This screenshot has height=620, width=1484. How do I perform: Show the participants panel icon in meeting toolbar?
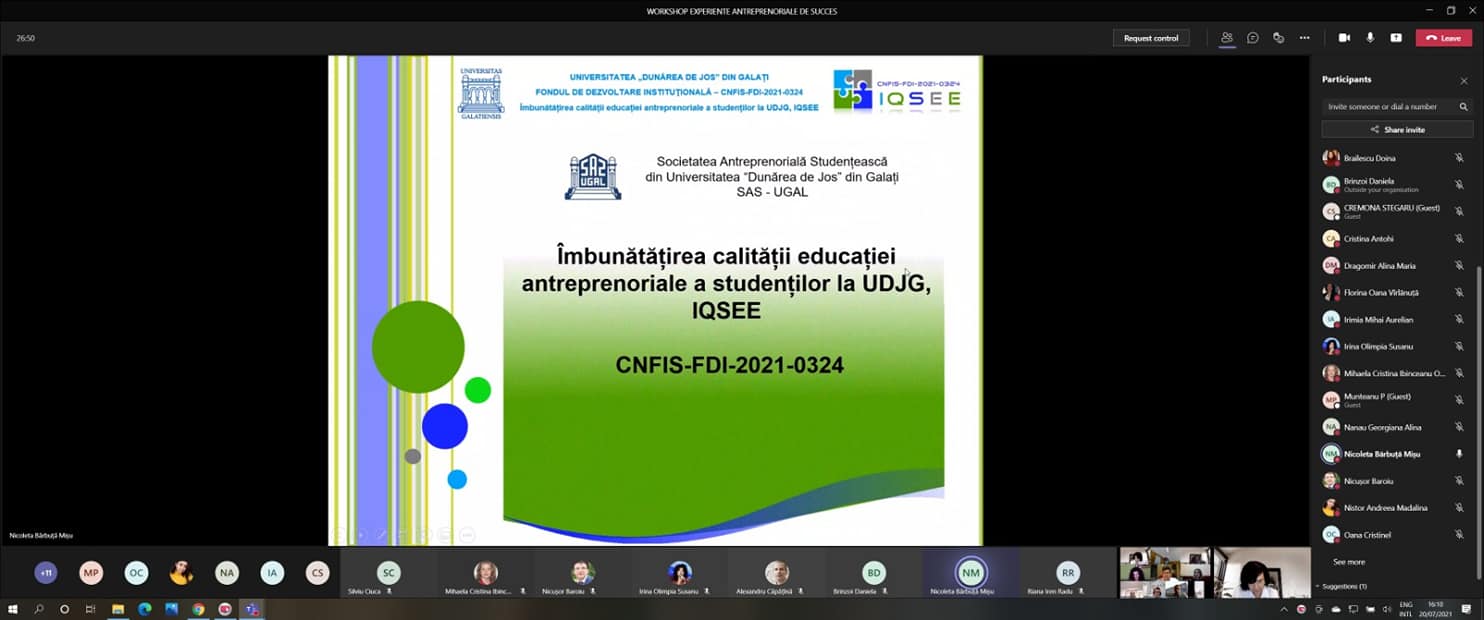1226,38
